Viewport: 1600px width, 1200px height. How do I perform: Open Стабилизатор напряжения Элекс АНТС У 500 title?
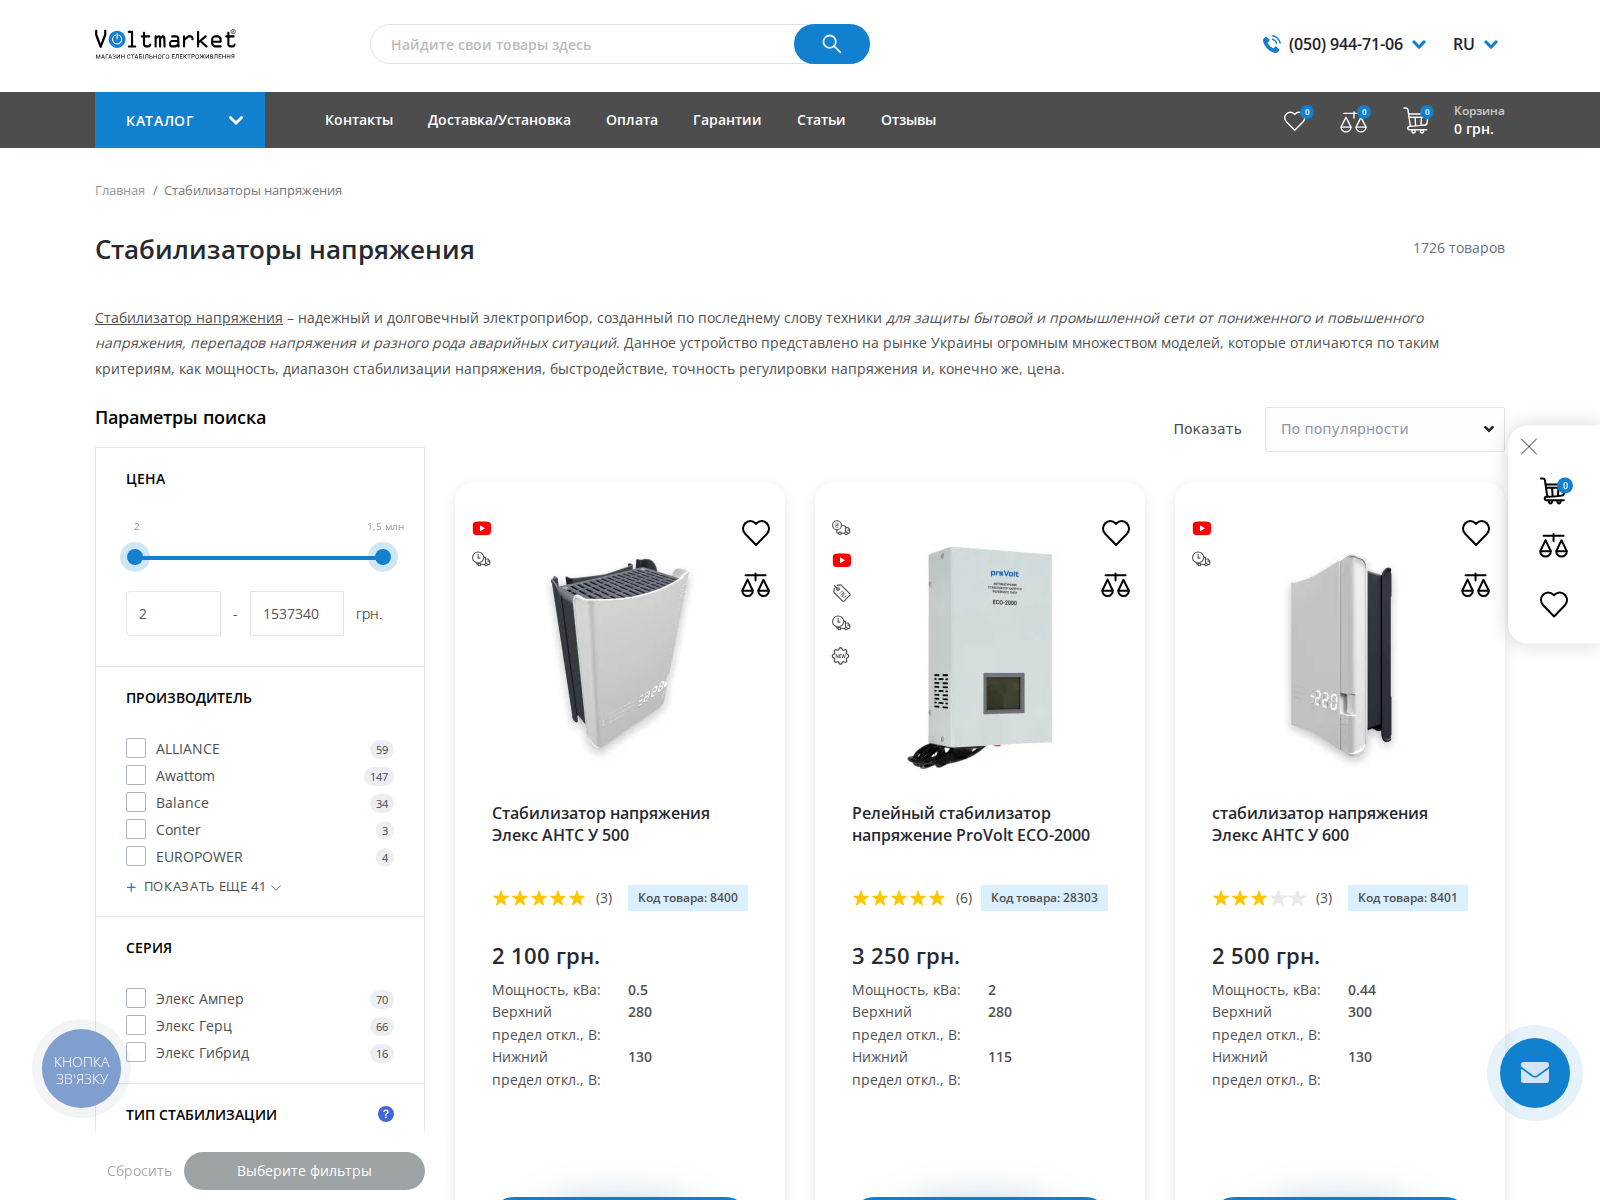tap(601, 824)
